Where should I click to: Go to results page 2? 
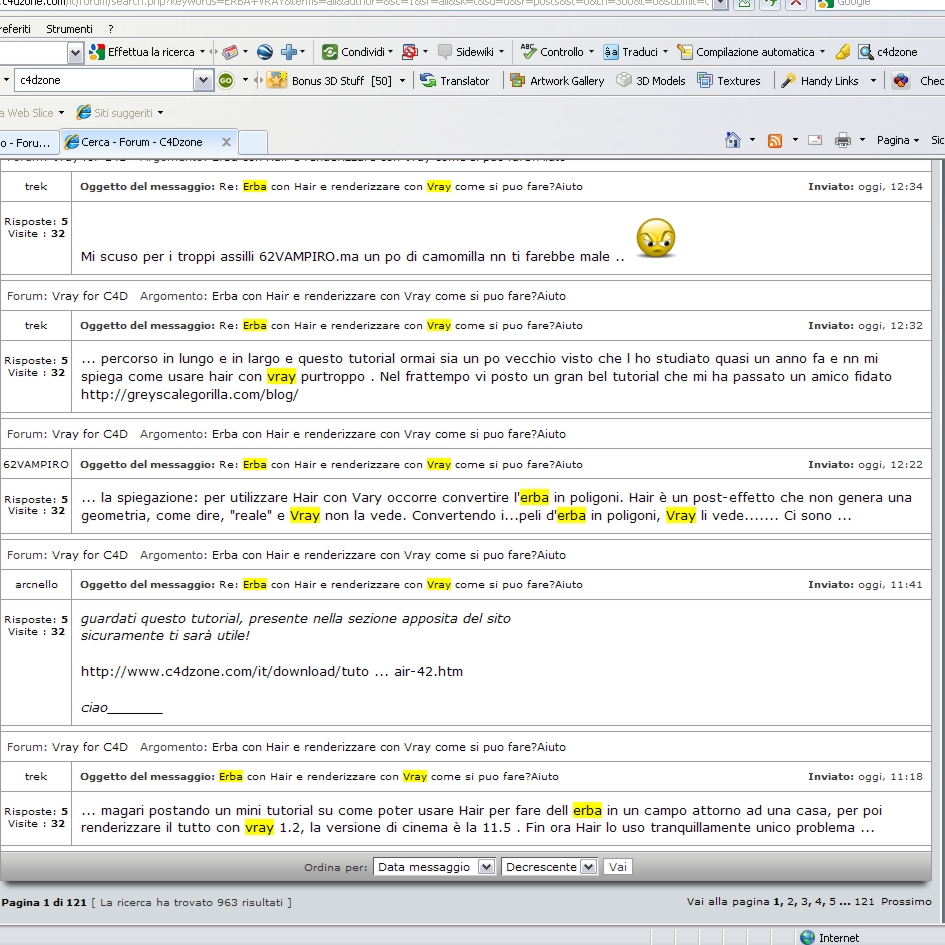click(x=789, y=902)
